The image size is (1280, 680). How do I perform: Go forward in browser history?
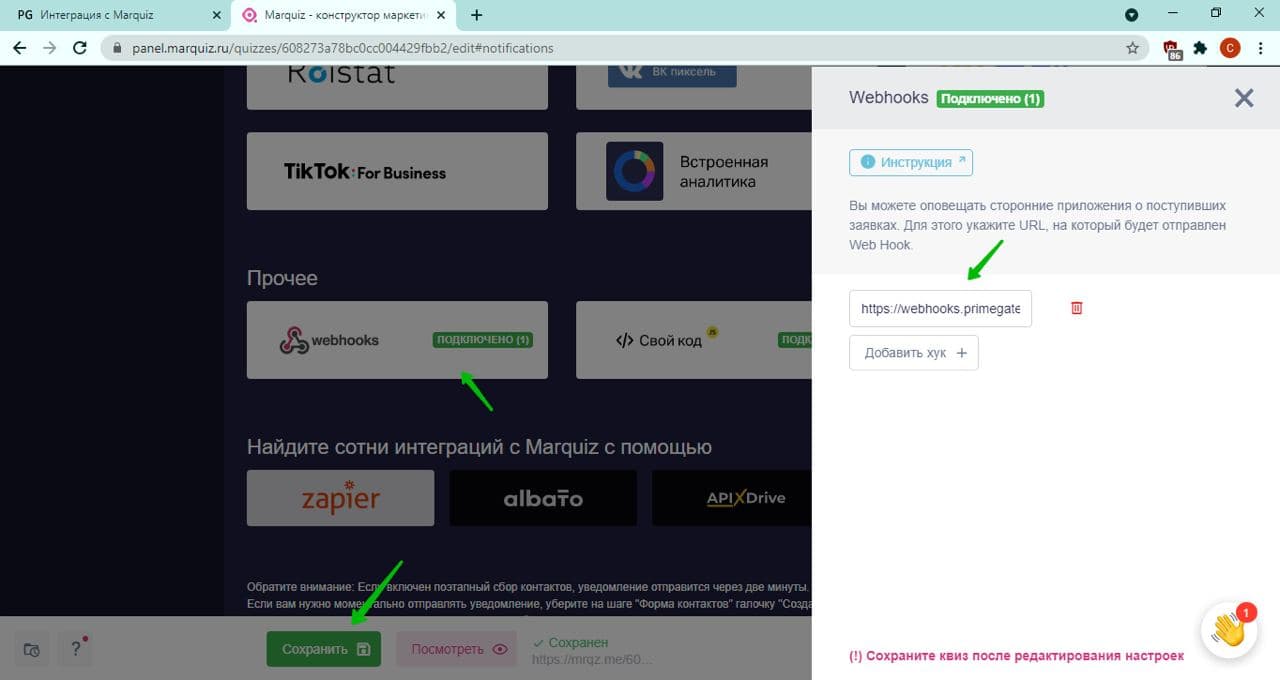(50, 47)
